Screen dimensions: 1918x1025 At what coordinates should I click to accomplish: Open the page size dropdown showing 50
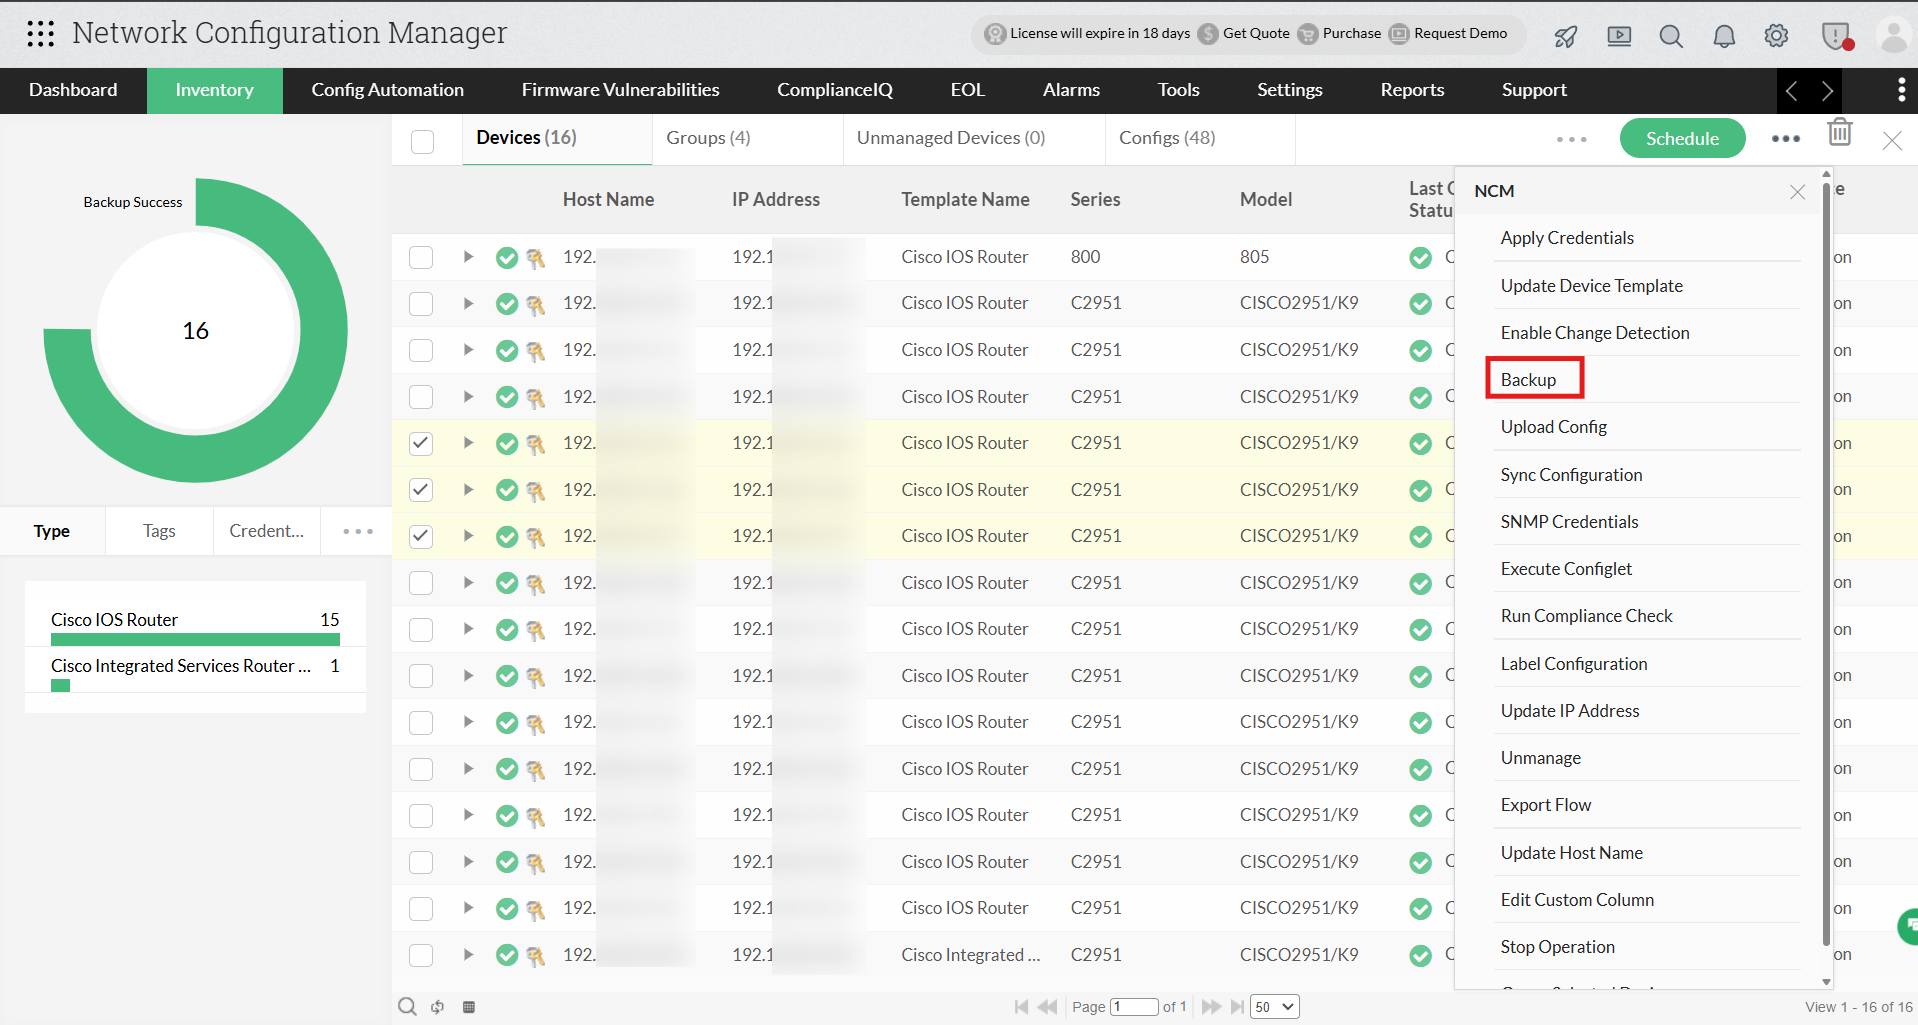click(1273, 1006)
